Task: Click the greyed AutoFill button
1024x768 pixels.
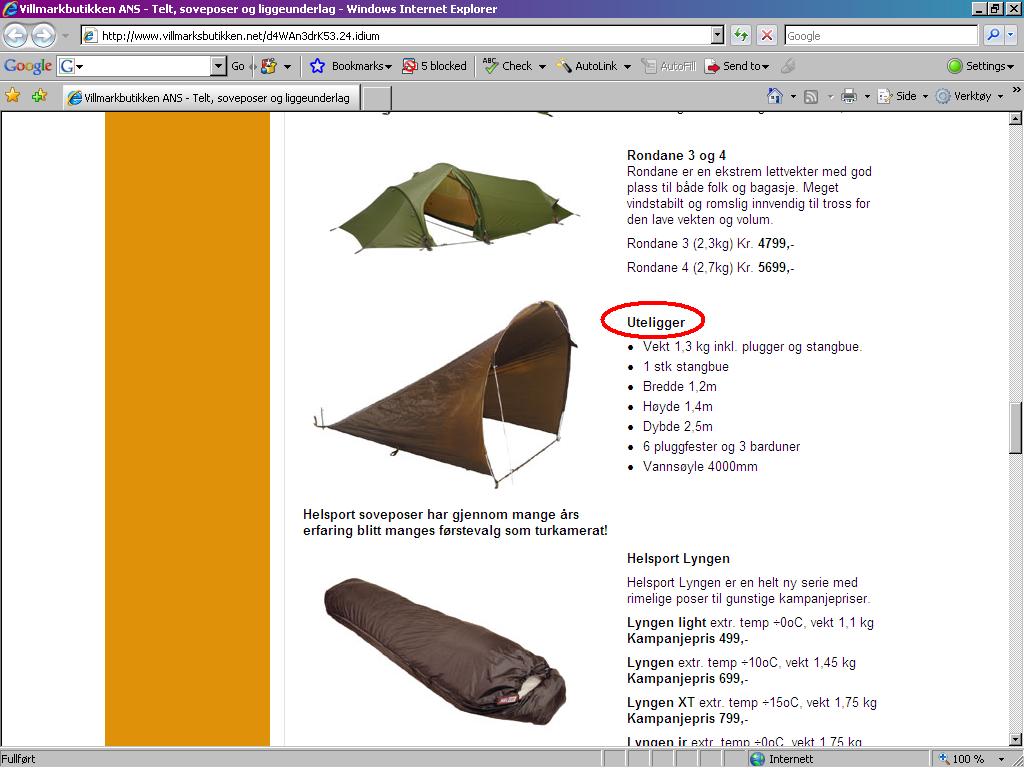Action: pyautogui.click(x=668, y=66)
